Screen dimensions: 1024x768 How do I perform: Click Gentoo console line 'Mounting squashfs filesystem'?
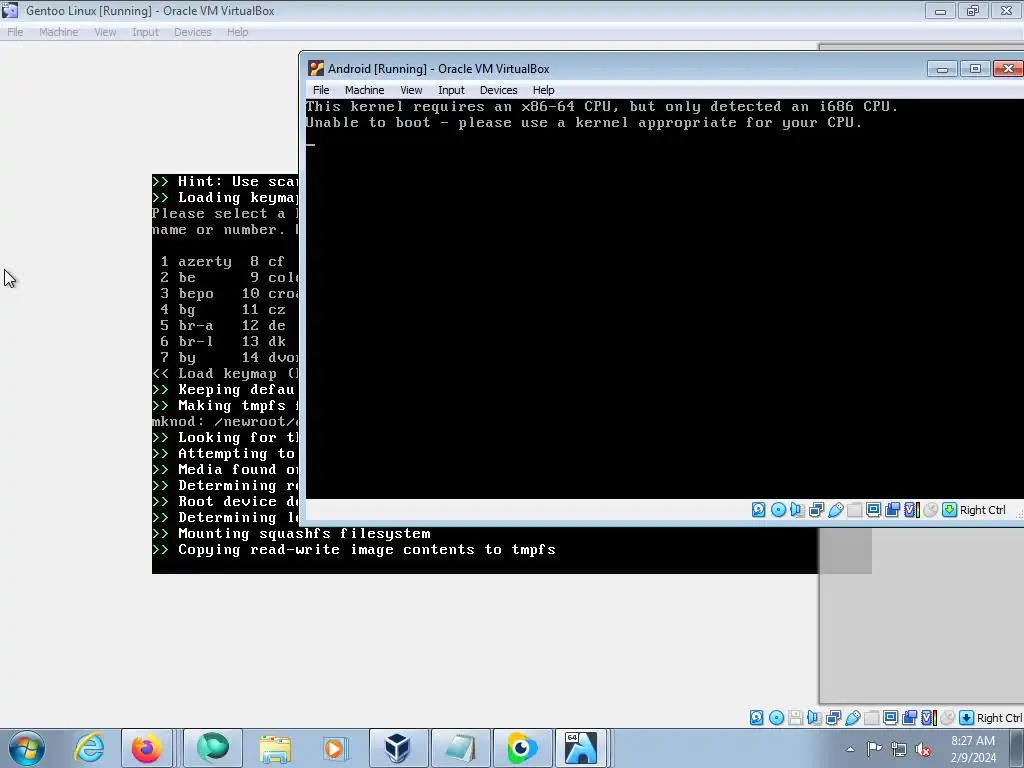pyautogui.click(x=304, y=534)
